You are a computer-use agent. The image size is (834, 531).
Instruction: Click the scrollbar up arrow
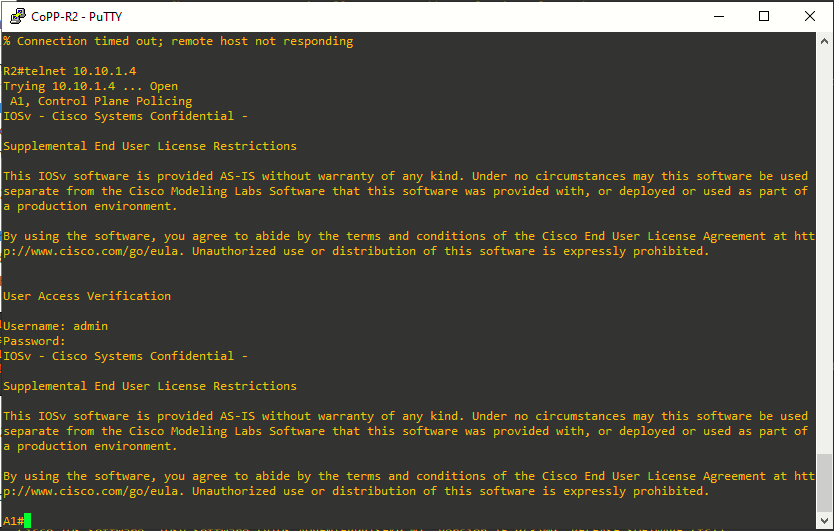tap(824, 41)
